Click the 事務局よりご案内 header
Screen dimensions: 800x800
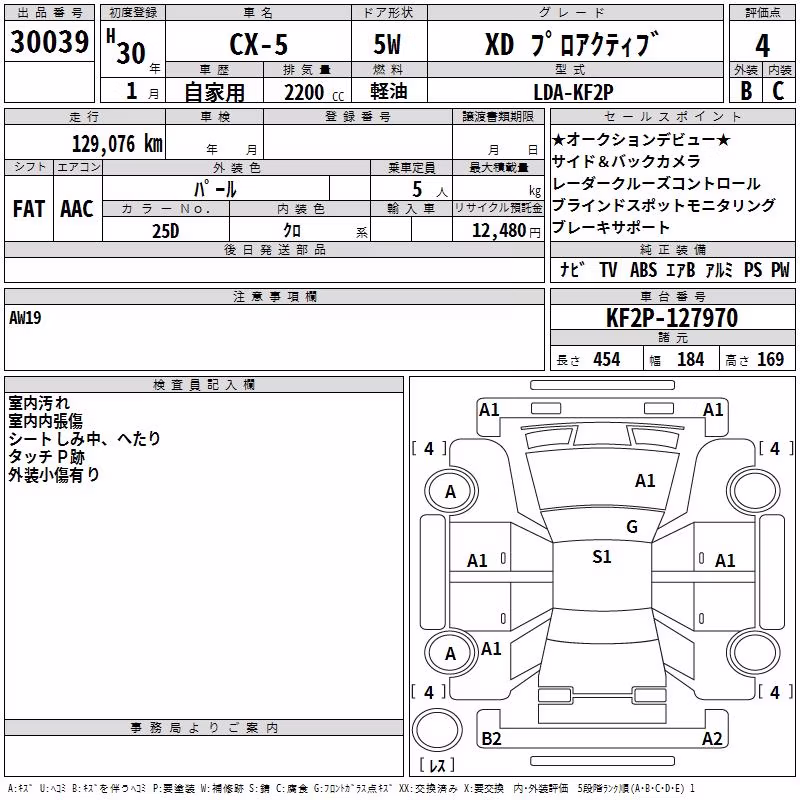(x=204, y=728)
